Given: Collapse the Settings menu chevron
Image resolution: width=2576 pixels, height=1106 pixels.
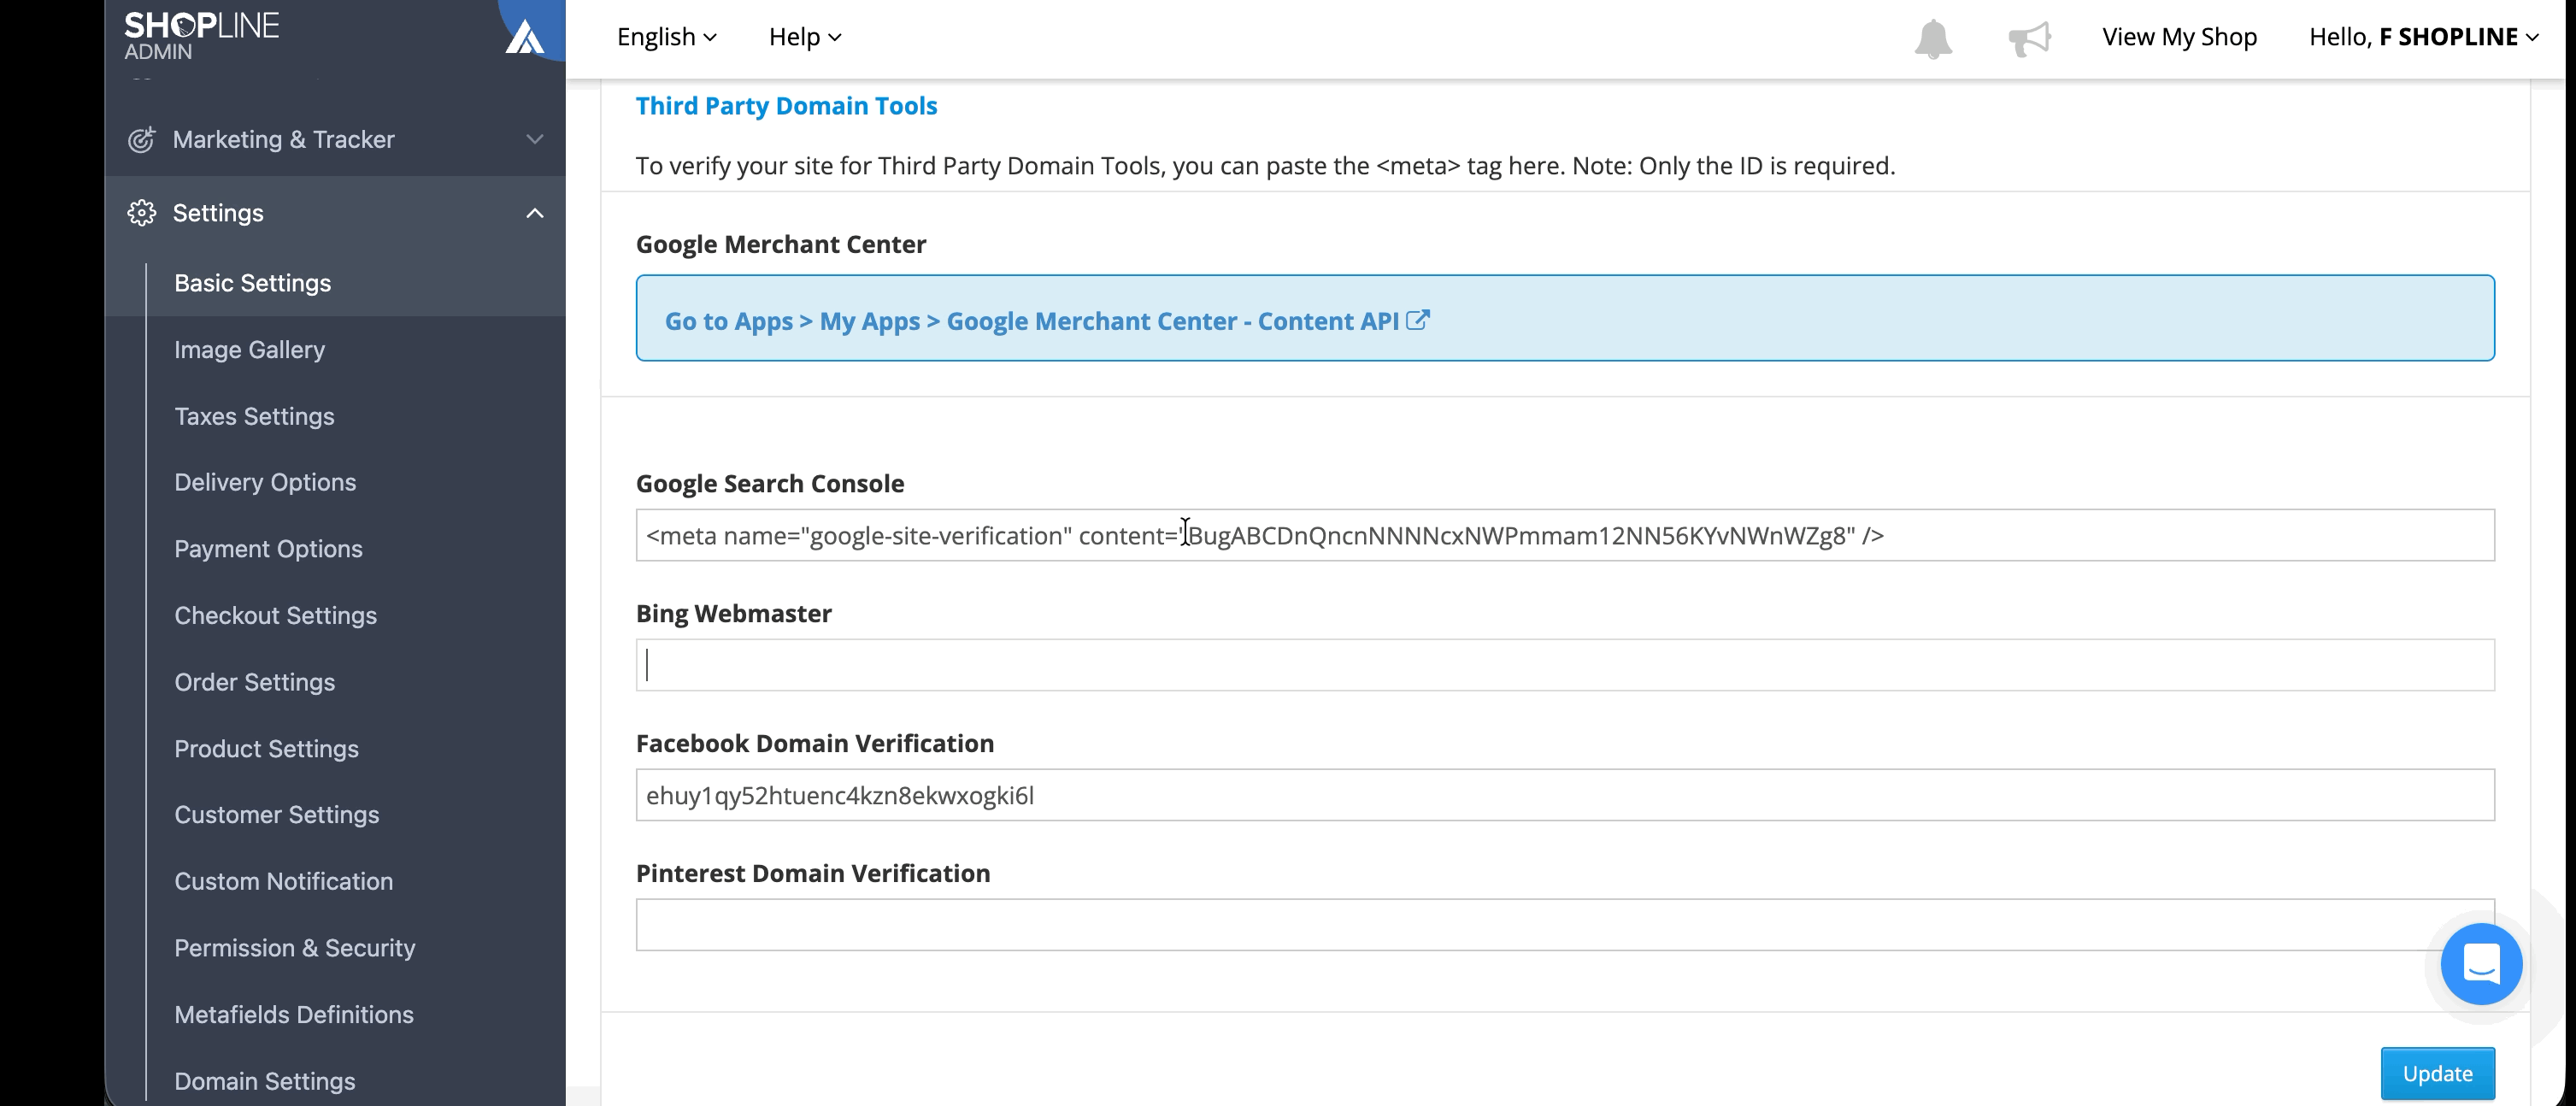Looking at the screenshot, I should pos(535,213).
